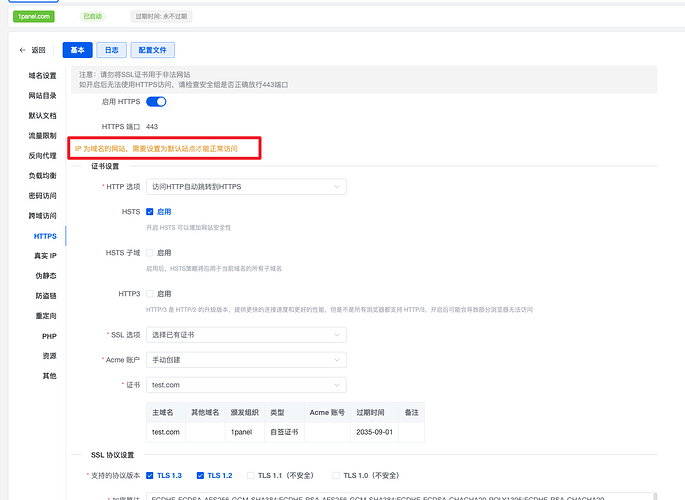Open 反向代理 in the sidebar
This screenshot has width=685, height=500.
[42, 156]
